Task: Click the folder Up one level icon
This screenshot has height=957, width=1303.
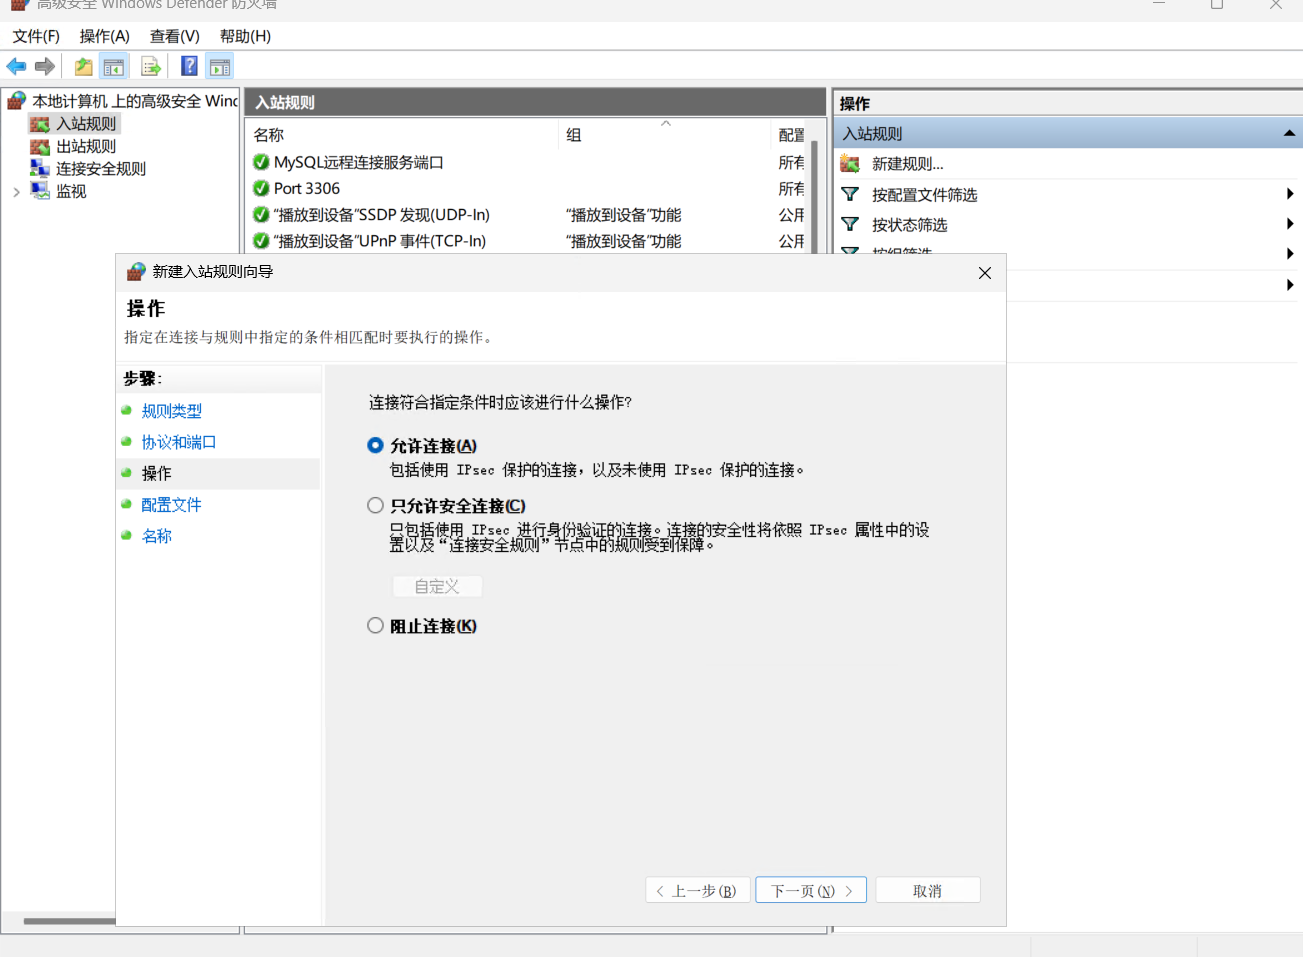Action: 83,67
